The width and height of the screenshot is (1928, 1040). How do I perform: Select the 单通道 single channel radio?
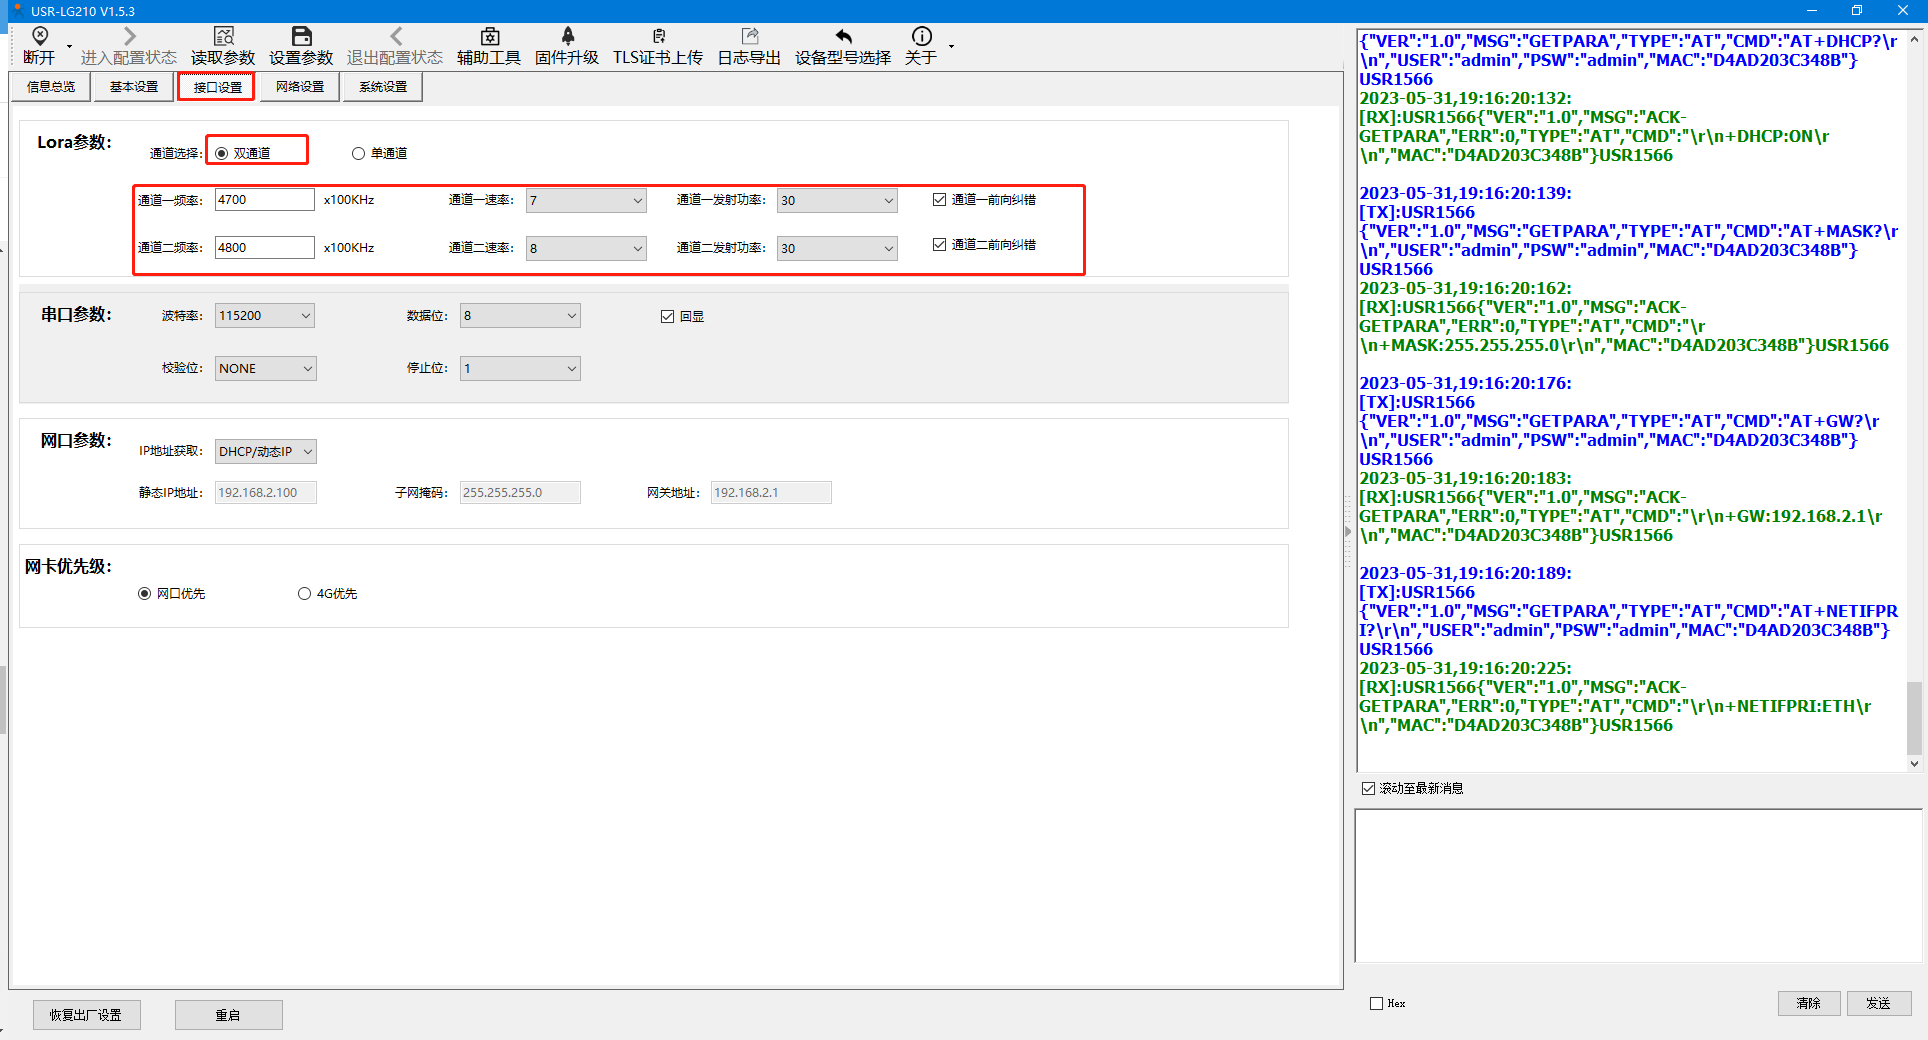click(x=358, y=154)
